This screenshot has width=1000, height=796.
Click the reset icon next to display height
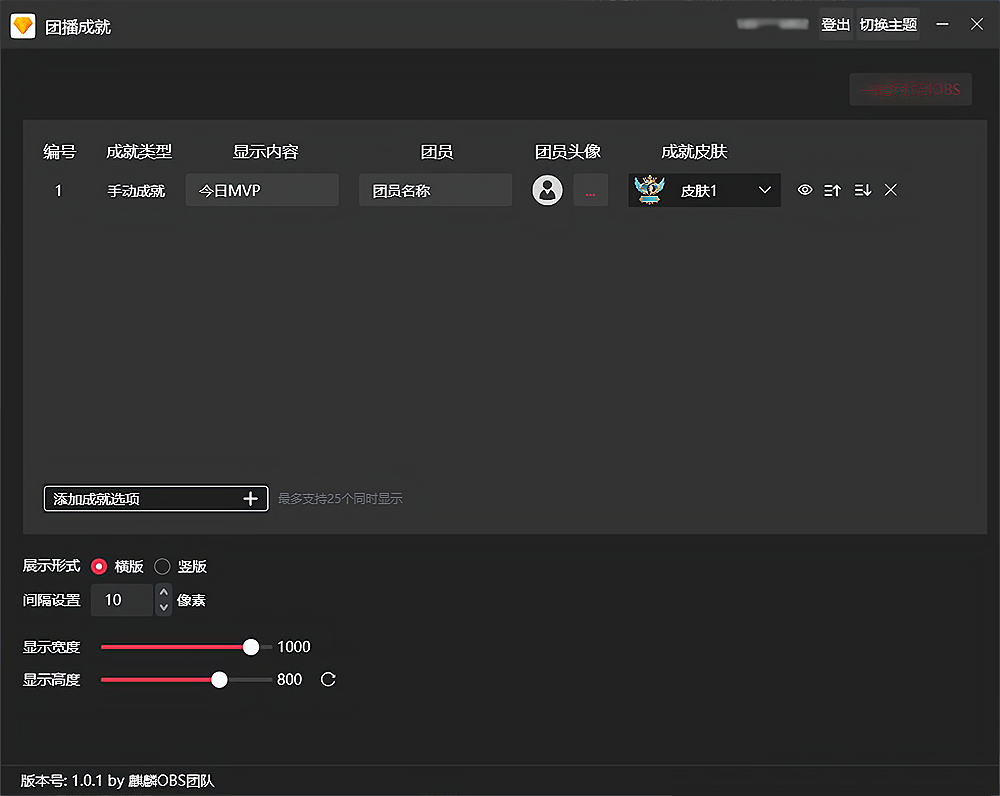[x=328, y=680]
